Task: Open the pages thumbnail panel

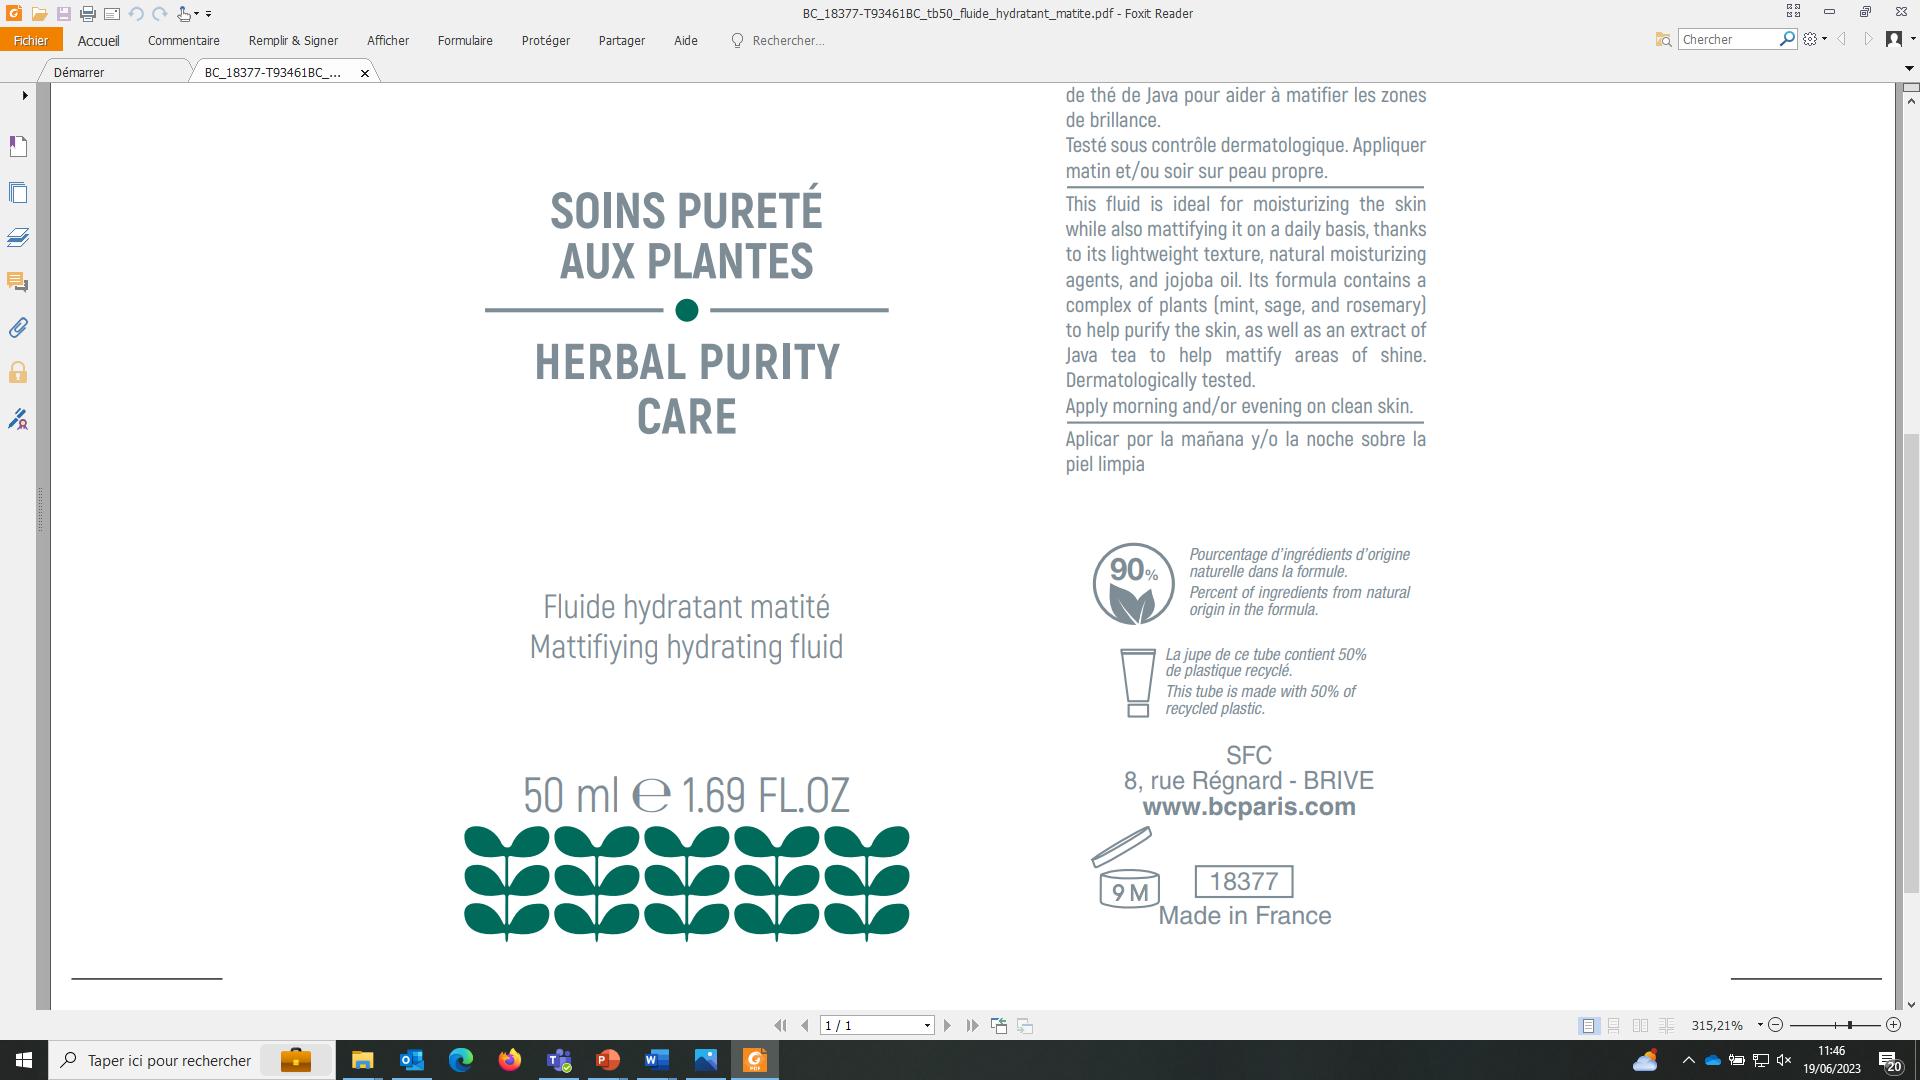Action: (18, 192)
